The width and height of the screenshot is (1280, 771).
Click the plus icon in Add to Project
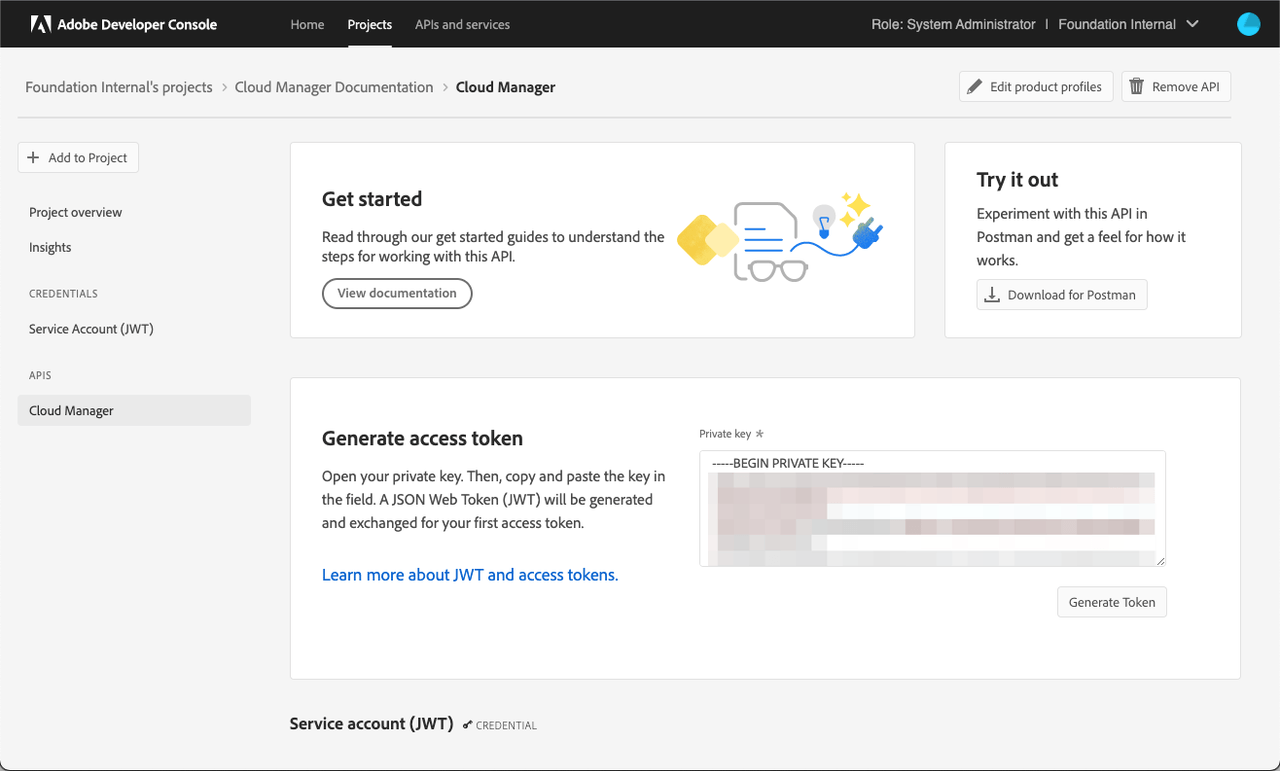33,158
